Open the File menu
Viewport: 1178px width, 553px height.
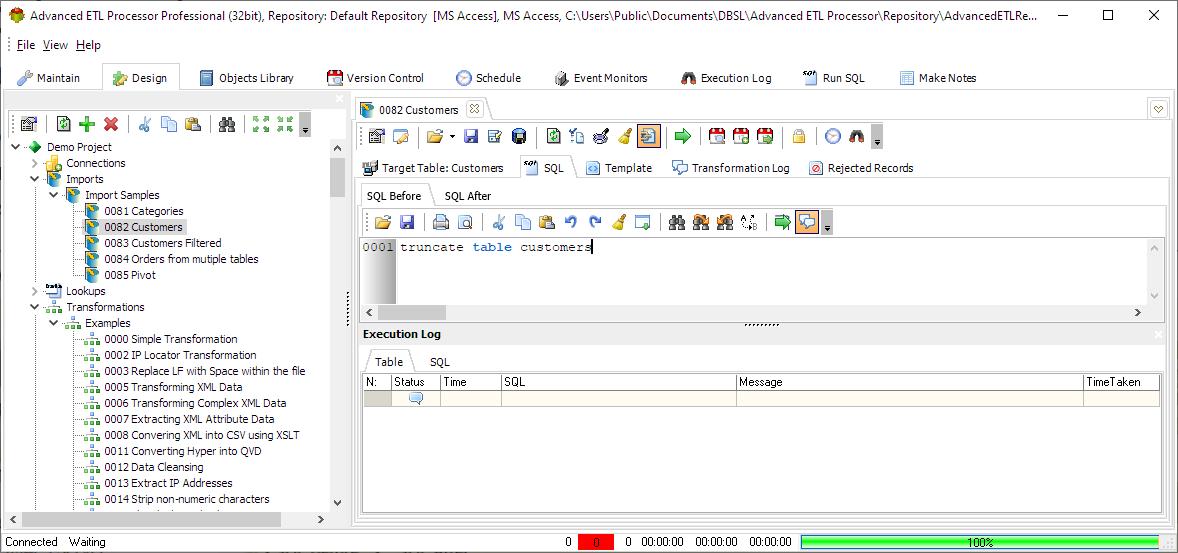[26, 45]
